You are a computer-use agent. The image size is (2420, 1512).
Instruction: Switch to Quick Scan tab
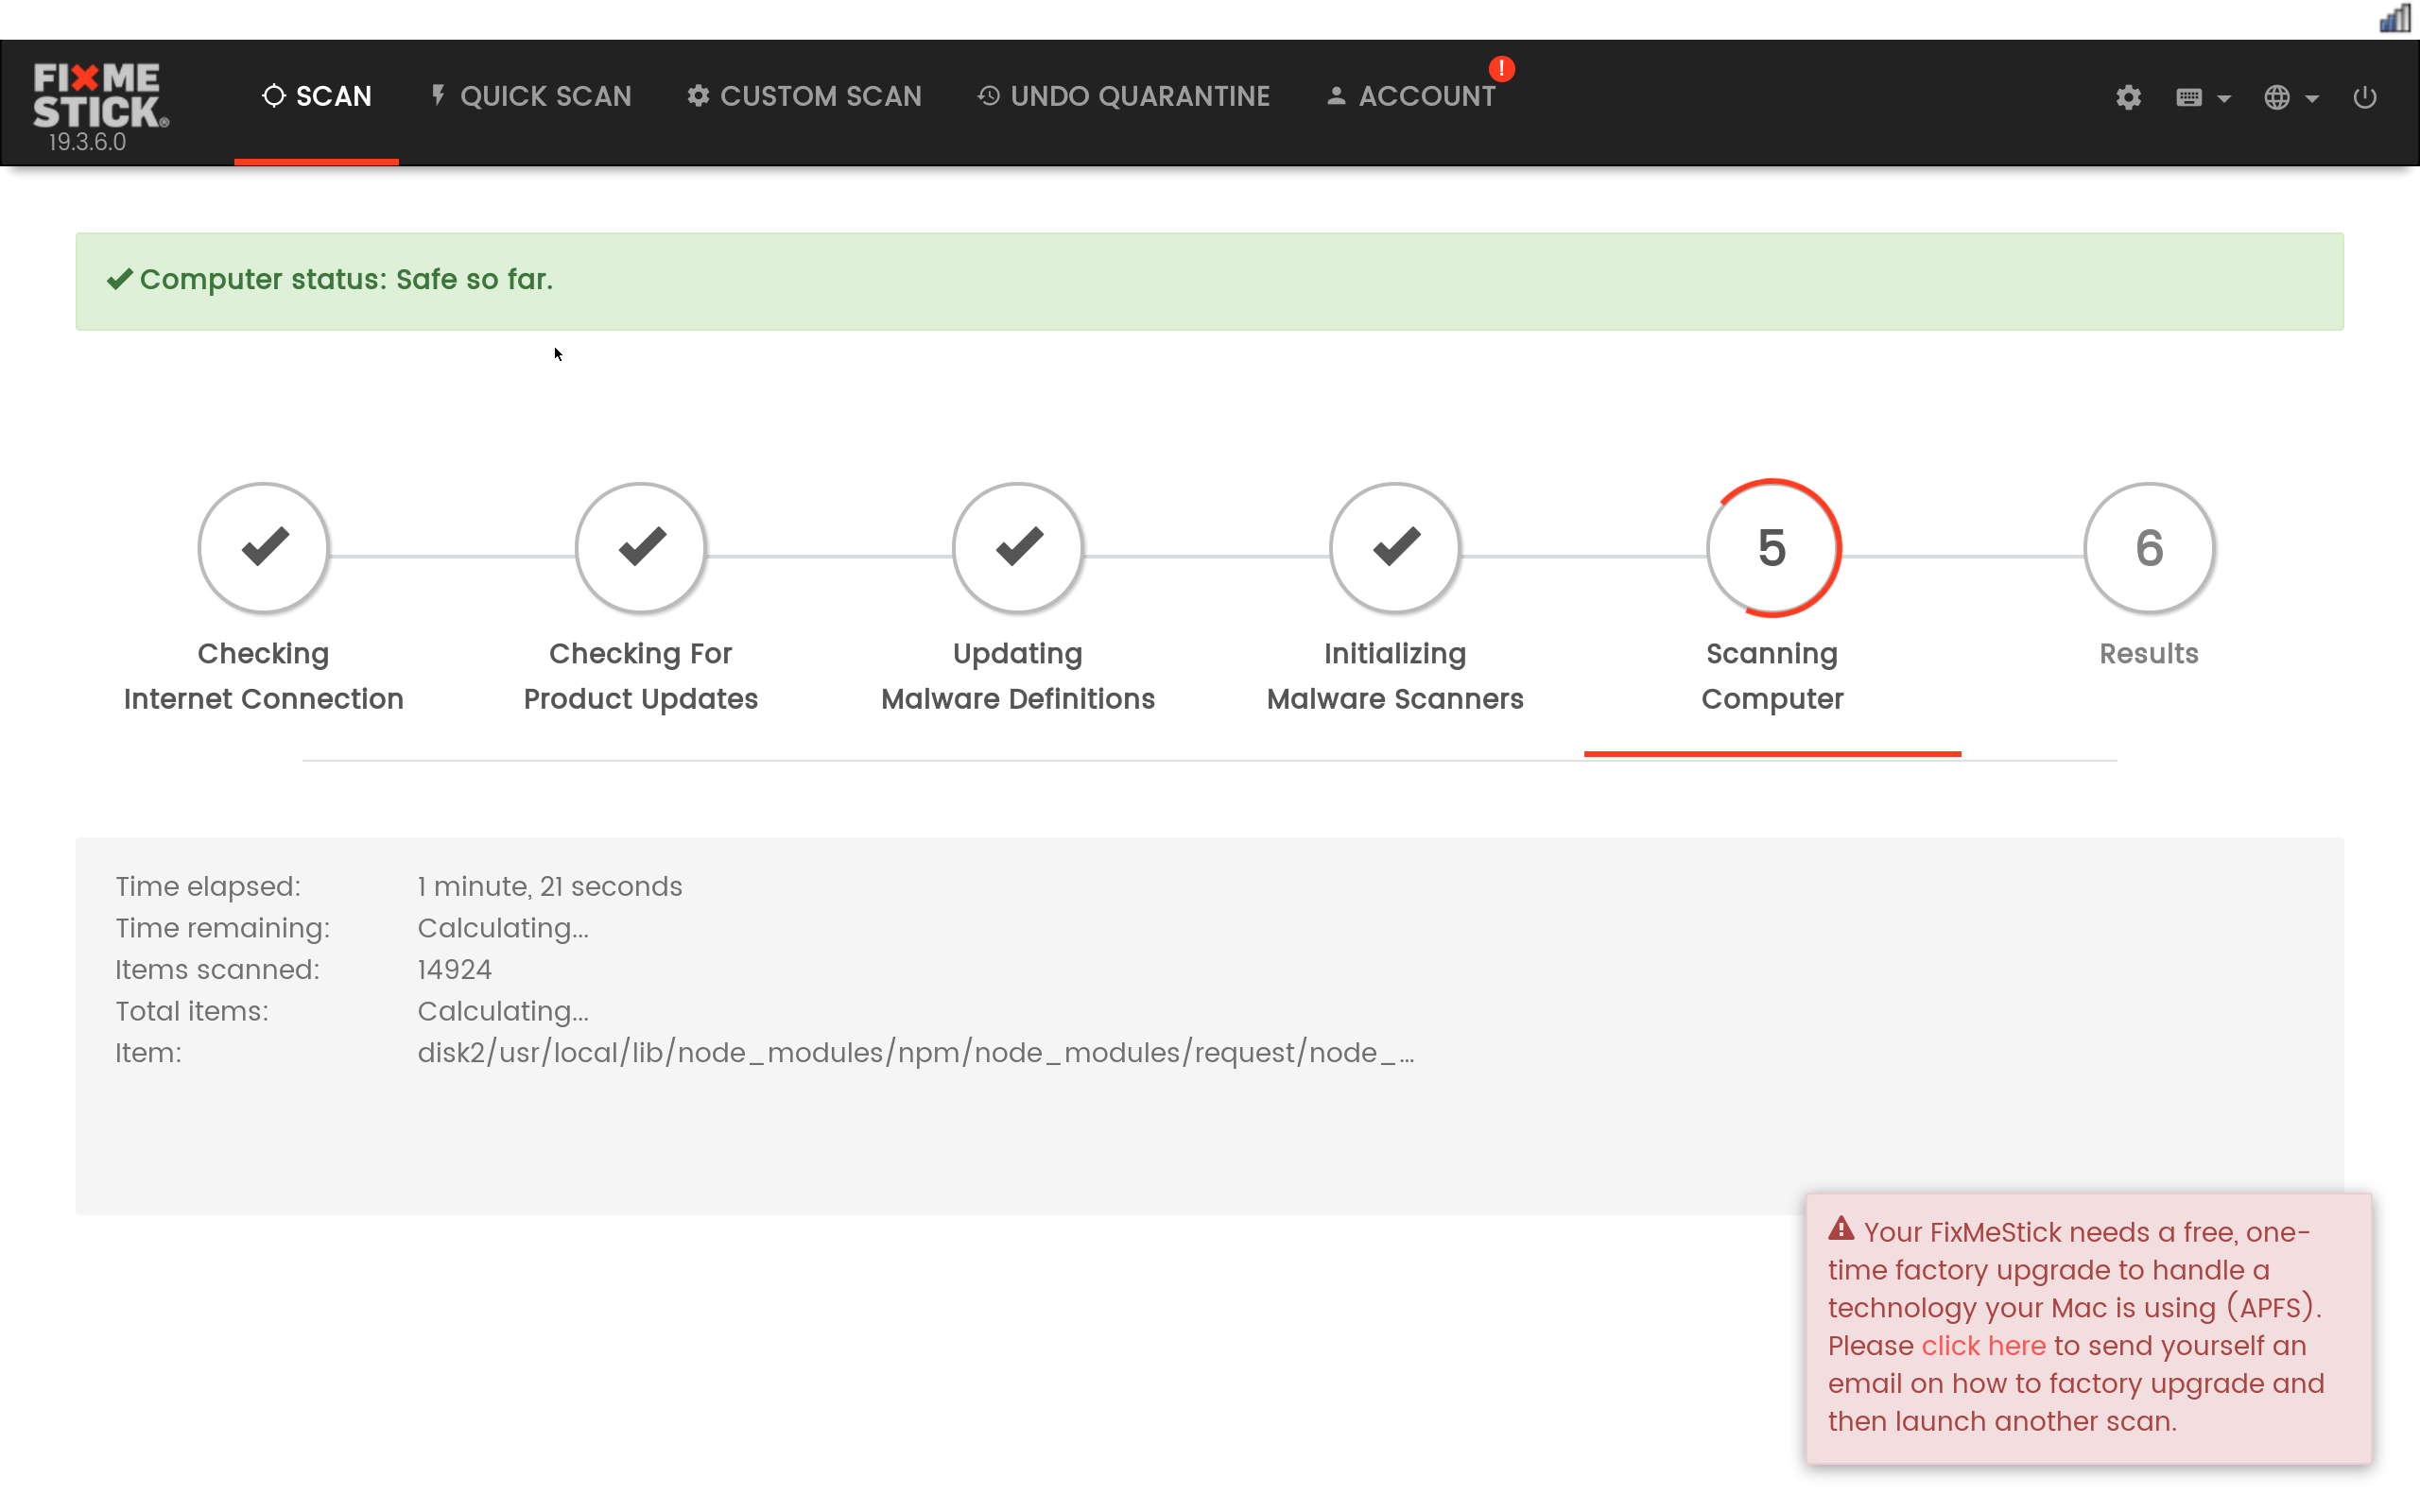click(530, 96)
